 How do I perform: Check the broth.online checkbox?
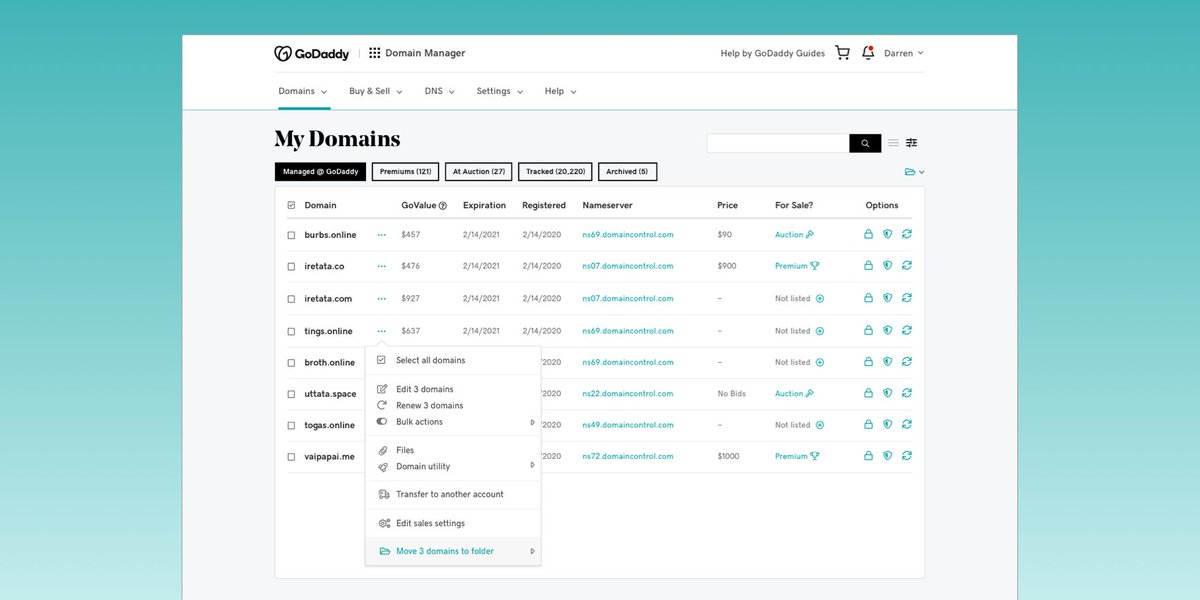coord(291,363)
